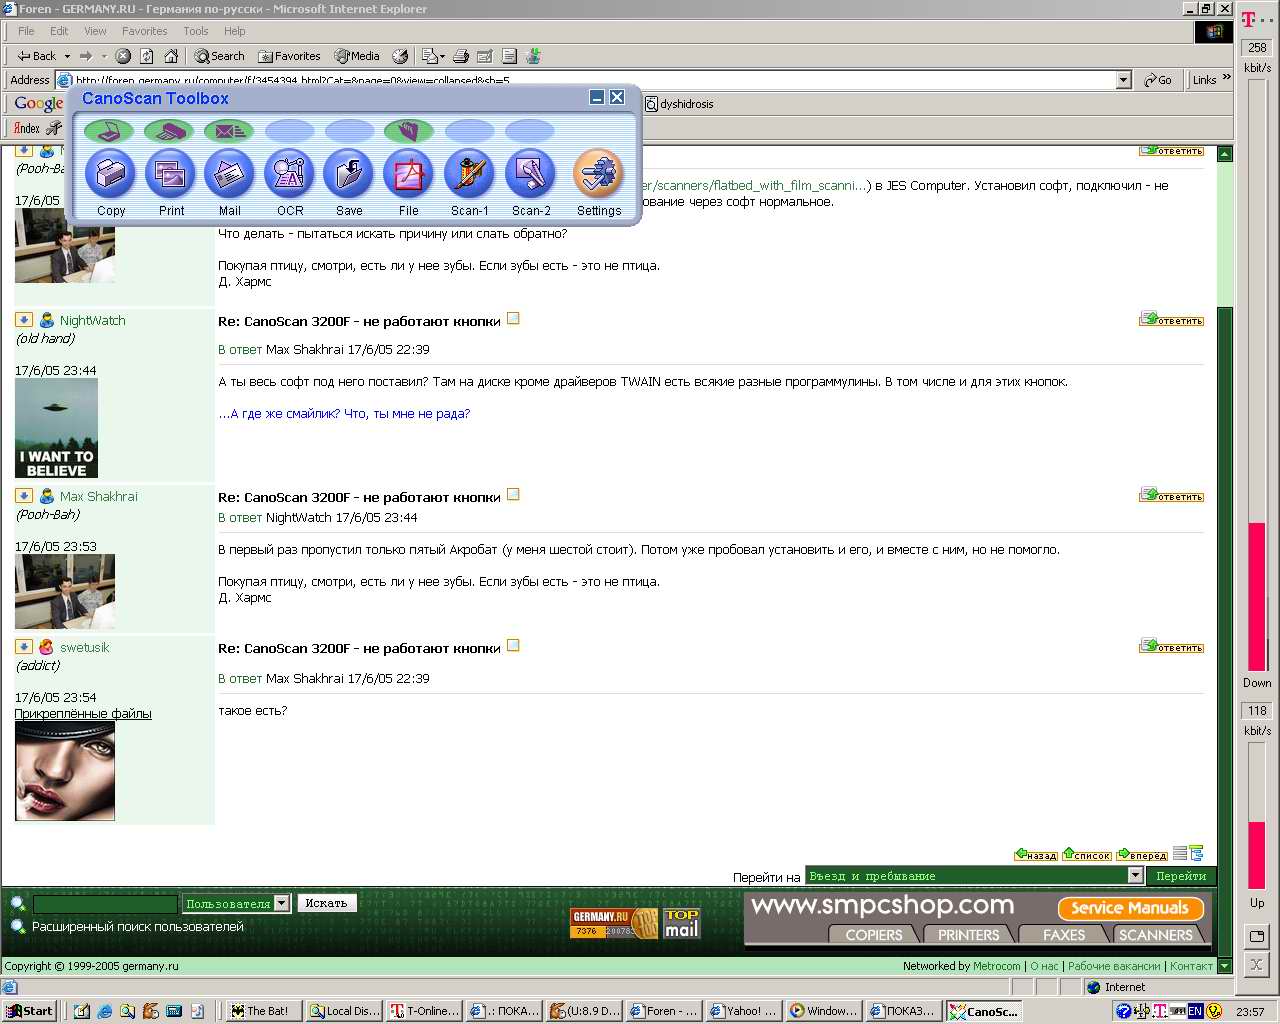This screenshot has height=1024, width=1280.
Task: Click the Go button next to address bar
Action: 1158,80
